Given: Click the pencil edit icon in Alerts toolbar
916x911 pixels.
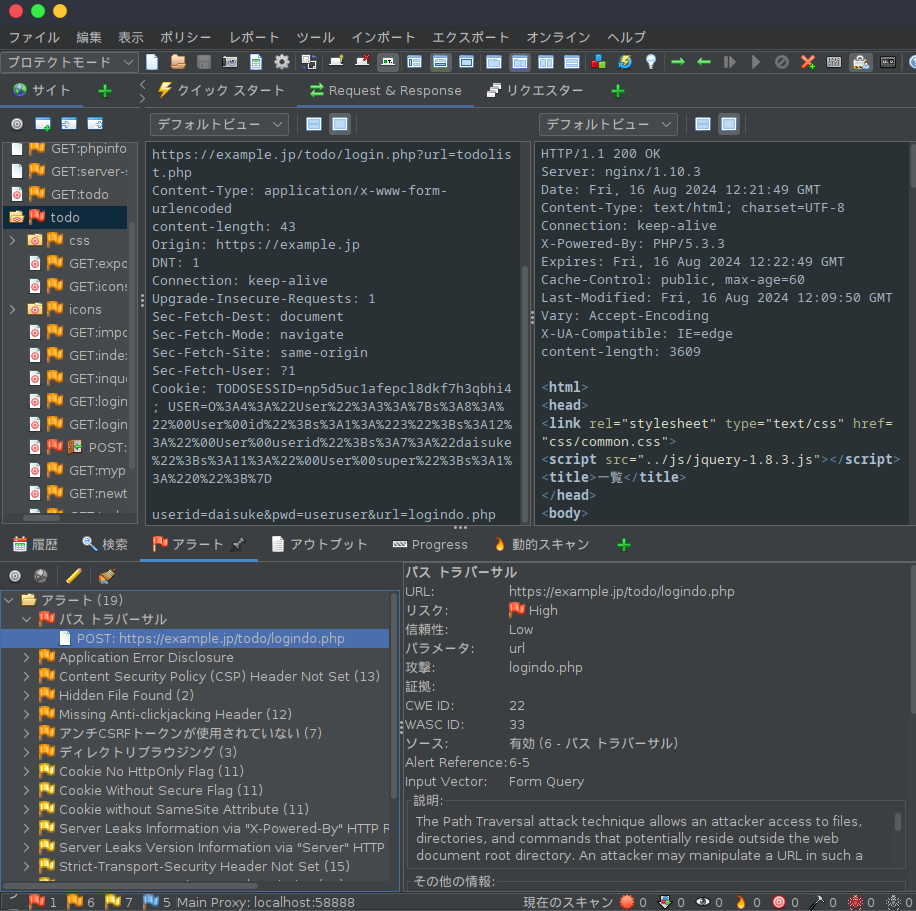Looking at the screenshot, I should [x=74, y=576].
